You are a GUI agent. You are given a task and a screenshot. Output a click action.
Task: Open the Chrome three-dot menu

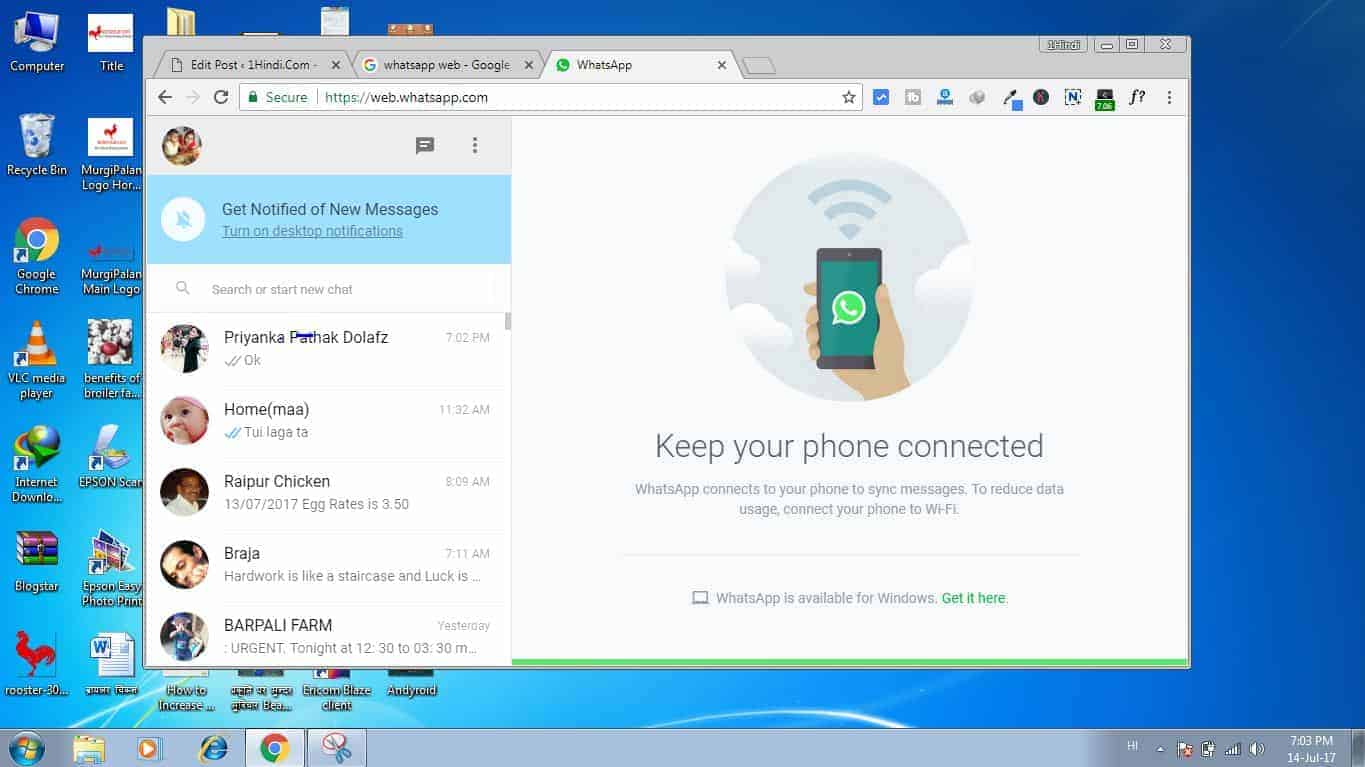click(x=1169, y=97)
